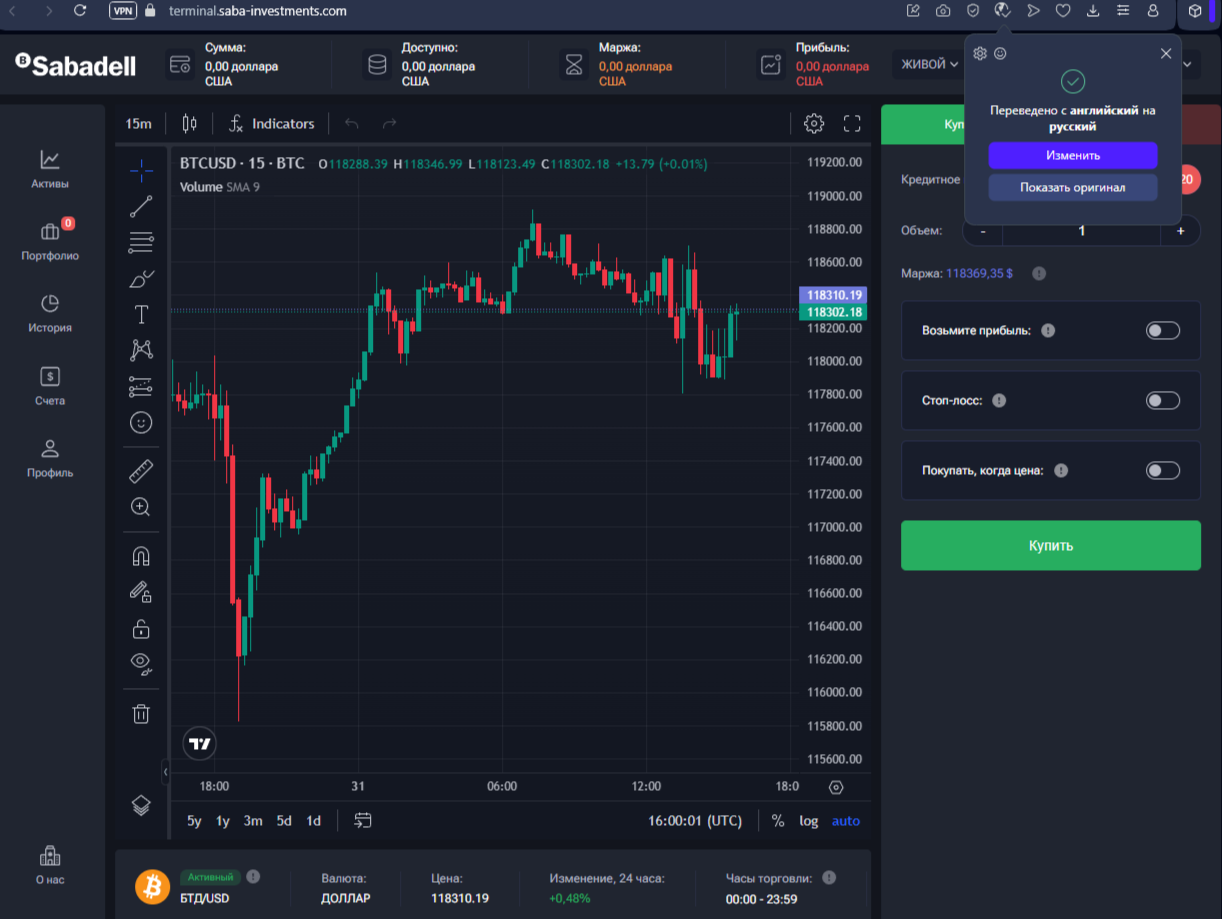Screen dimensions: 1222x919
Task: Enable the Покупать, когда цена switch
Action: (1163, 470)
